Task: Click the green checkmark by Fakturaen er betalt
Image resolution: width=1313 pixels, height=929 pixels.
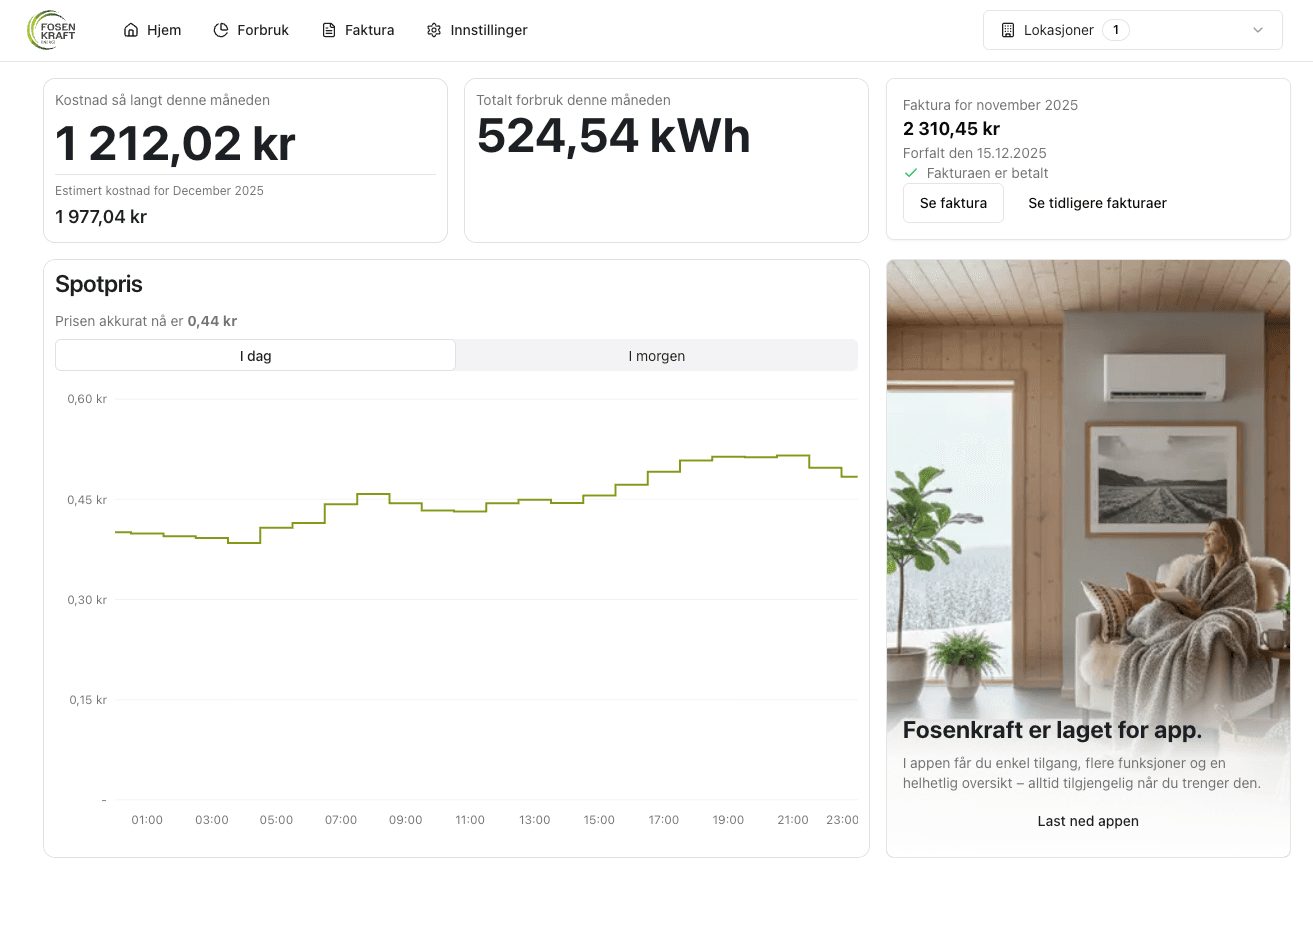Action: point(911,173)
